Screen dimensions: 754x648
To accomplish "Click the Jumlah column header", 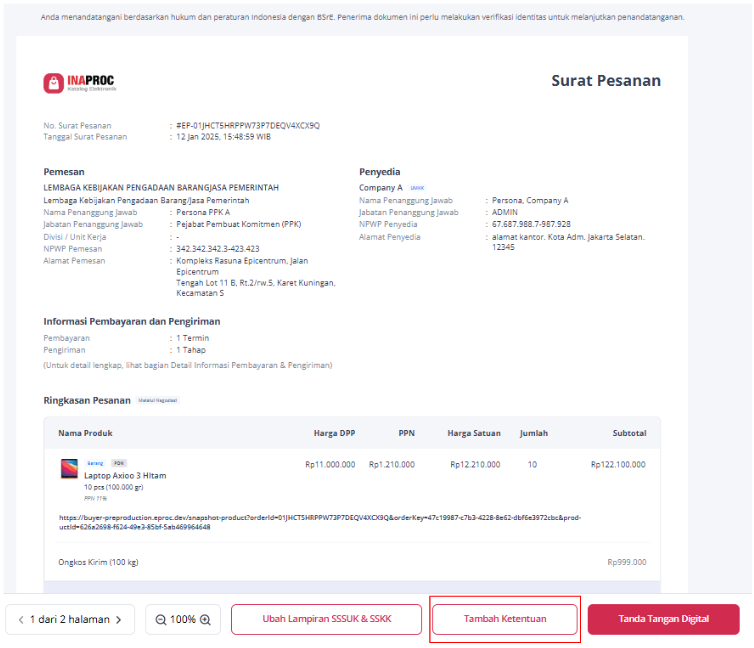I will click(533, 434).
